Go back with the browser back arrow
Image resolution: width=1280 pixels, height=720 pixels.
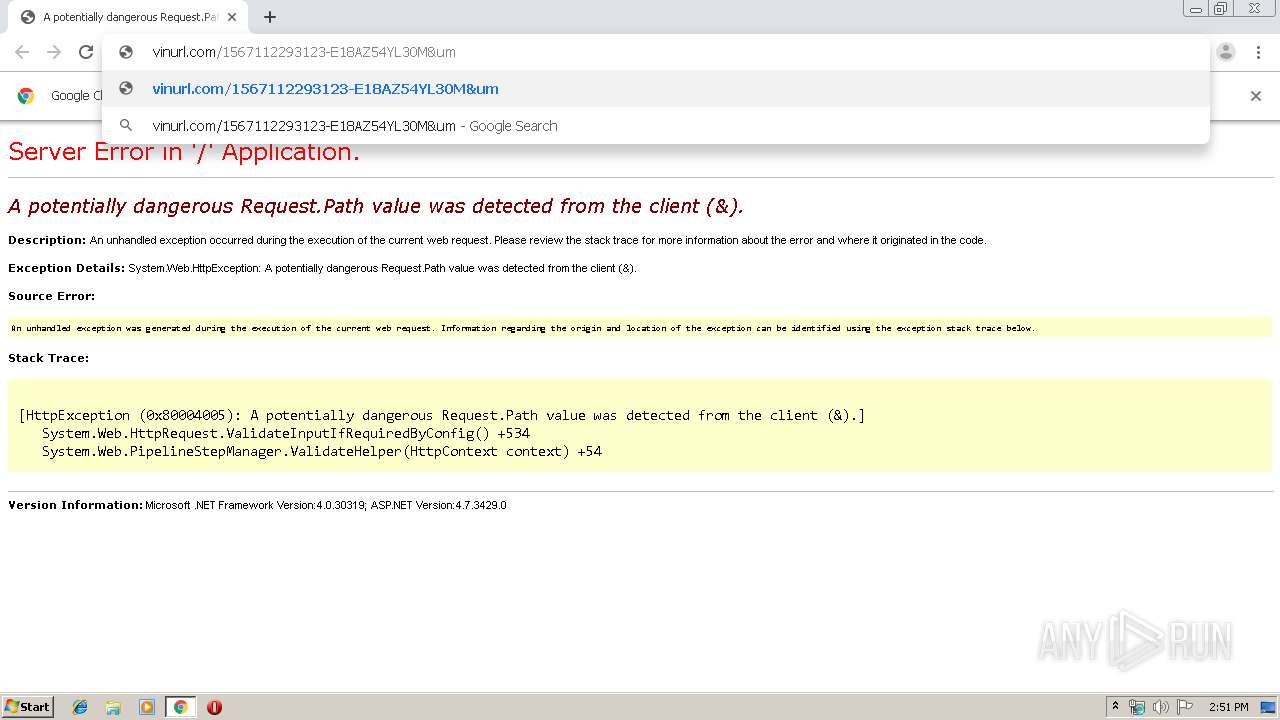(22, 52)
